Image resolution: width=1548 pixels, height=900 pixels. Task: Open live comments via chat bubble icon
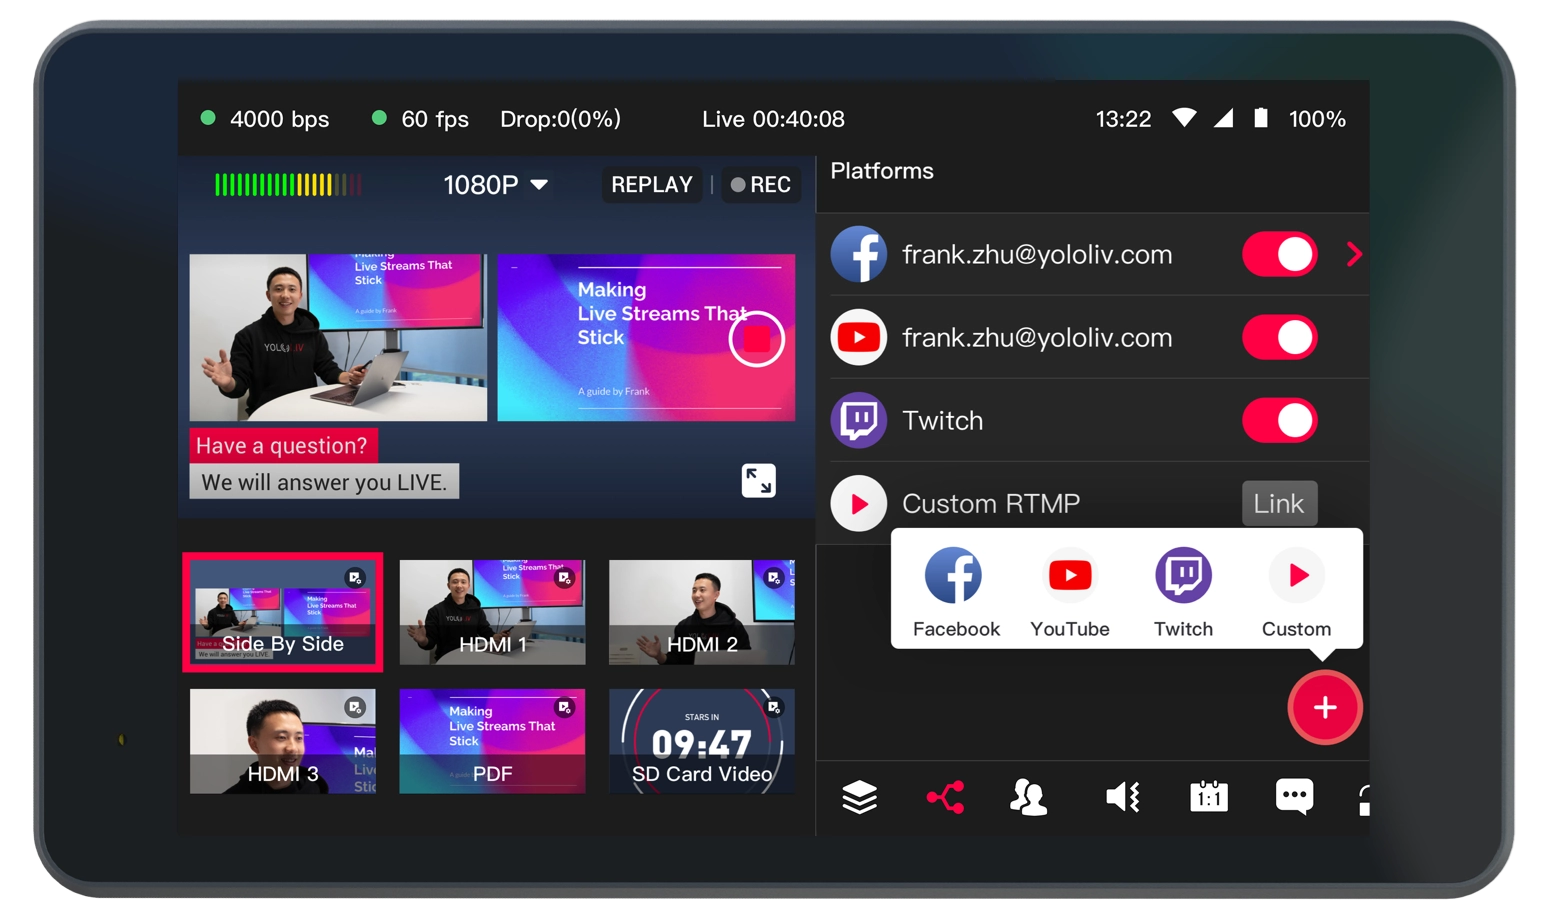[1293, 797]
